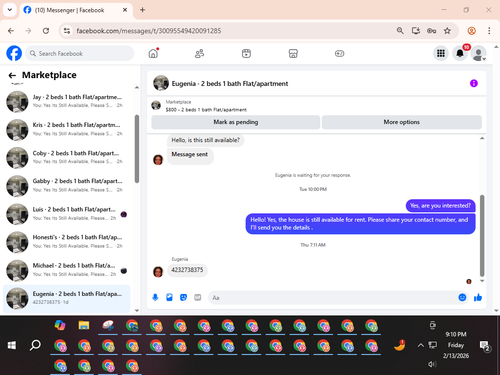Open Windows Start menu
Screen dimensions: 500x375
12,345
